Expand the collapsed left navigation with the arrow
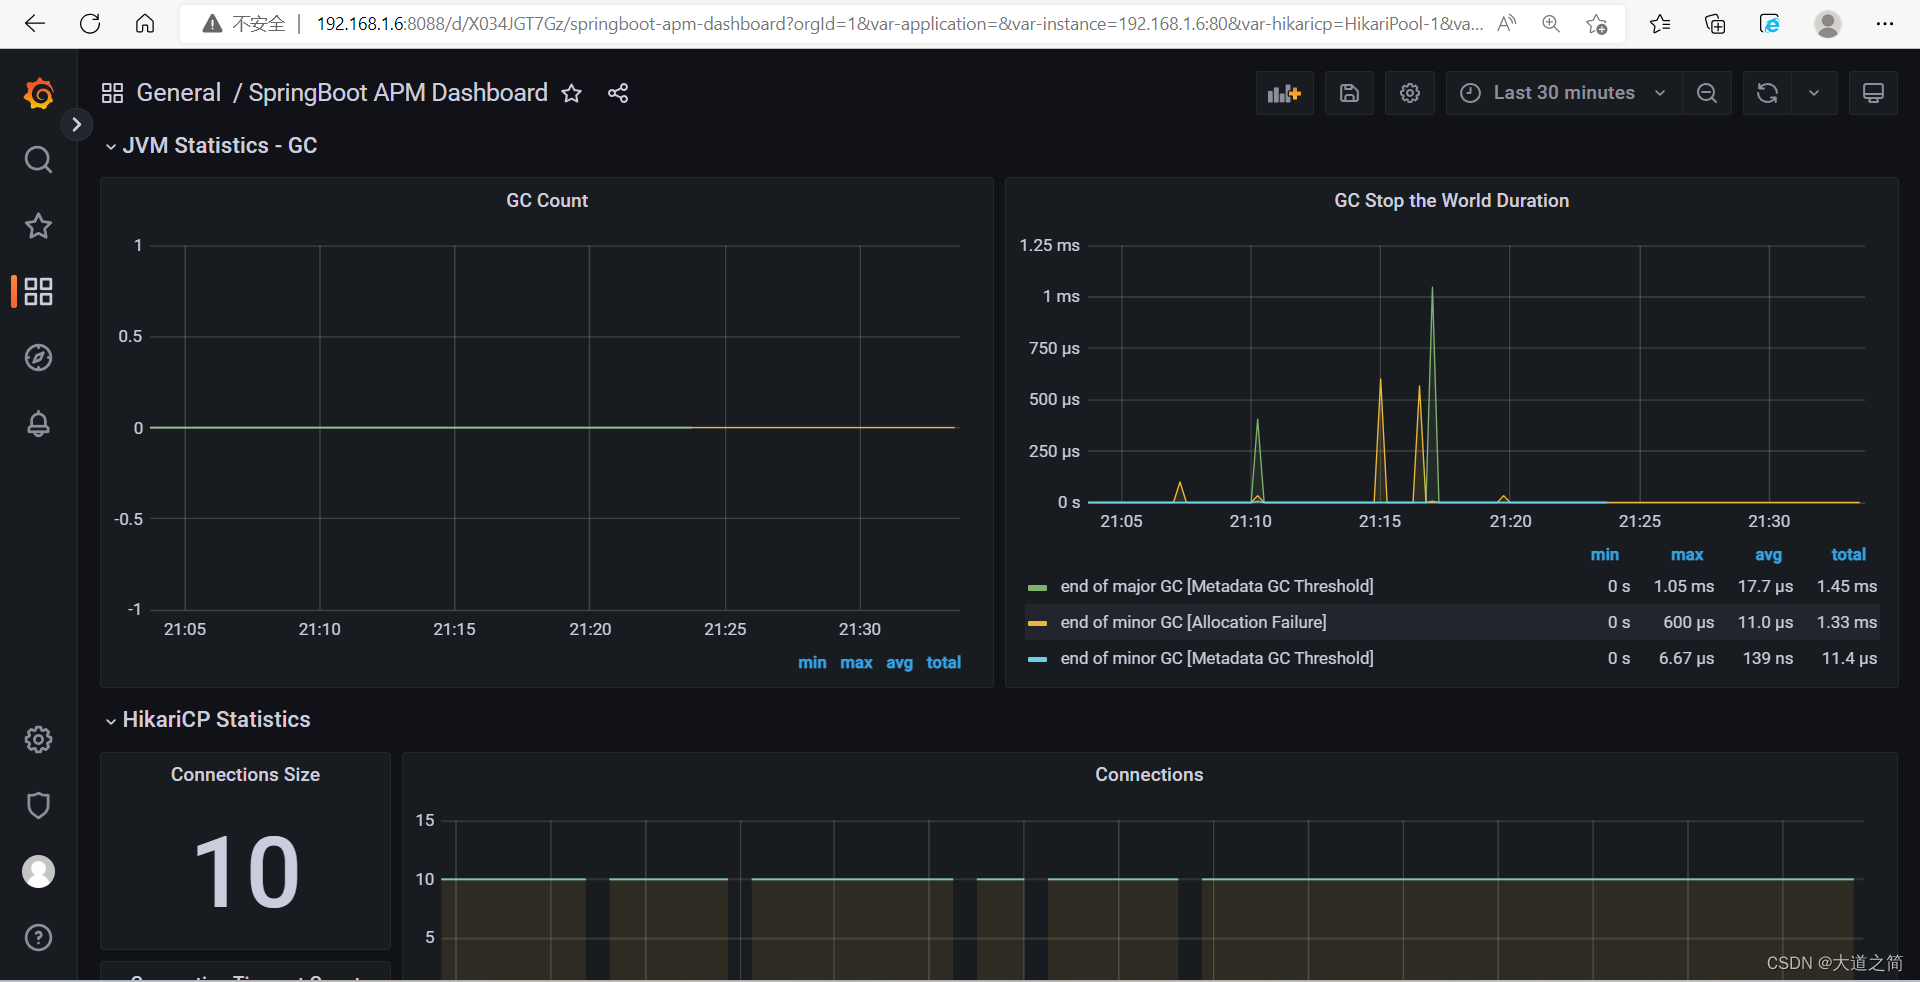 [77, 124]
